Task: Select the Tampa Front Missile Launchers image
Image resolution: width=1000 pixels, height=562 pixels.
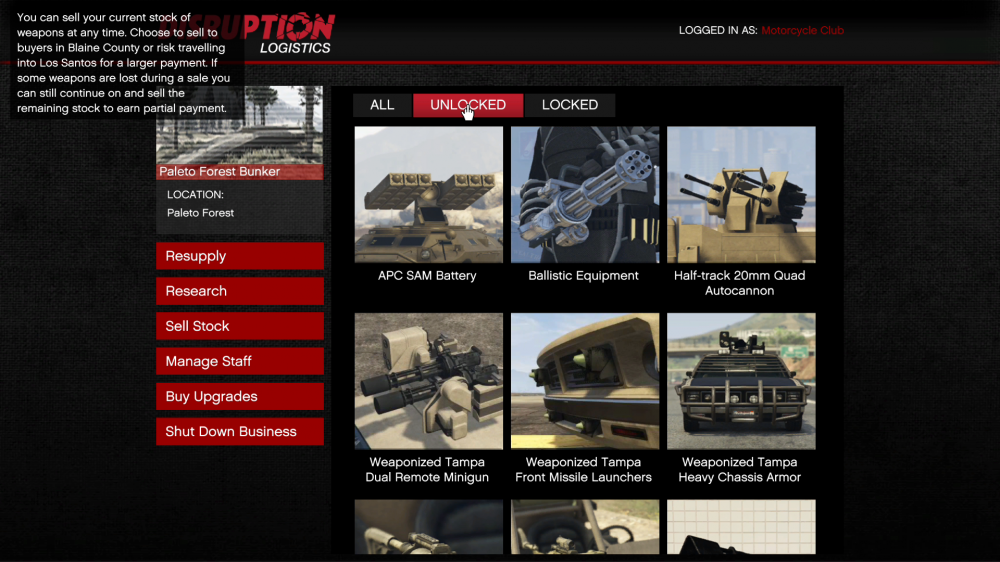Action: pyautogui.click(x=585, y=381)
